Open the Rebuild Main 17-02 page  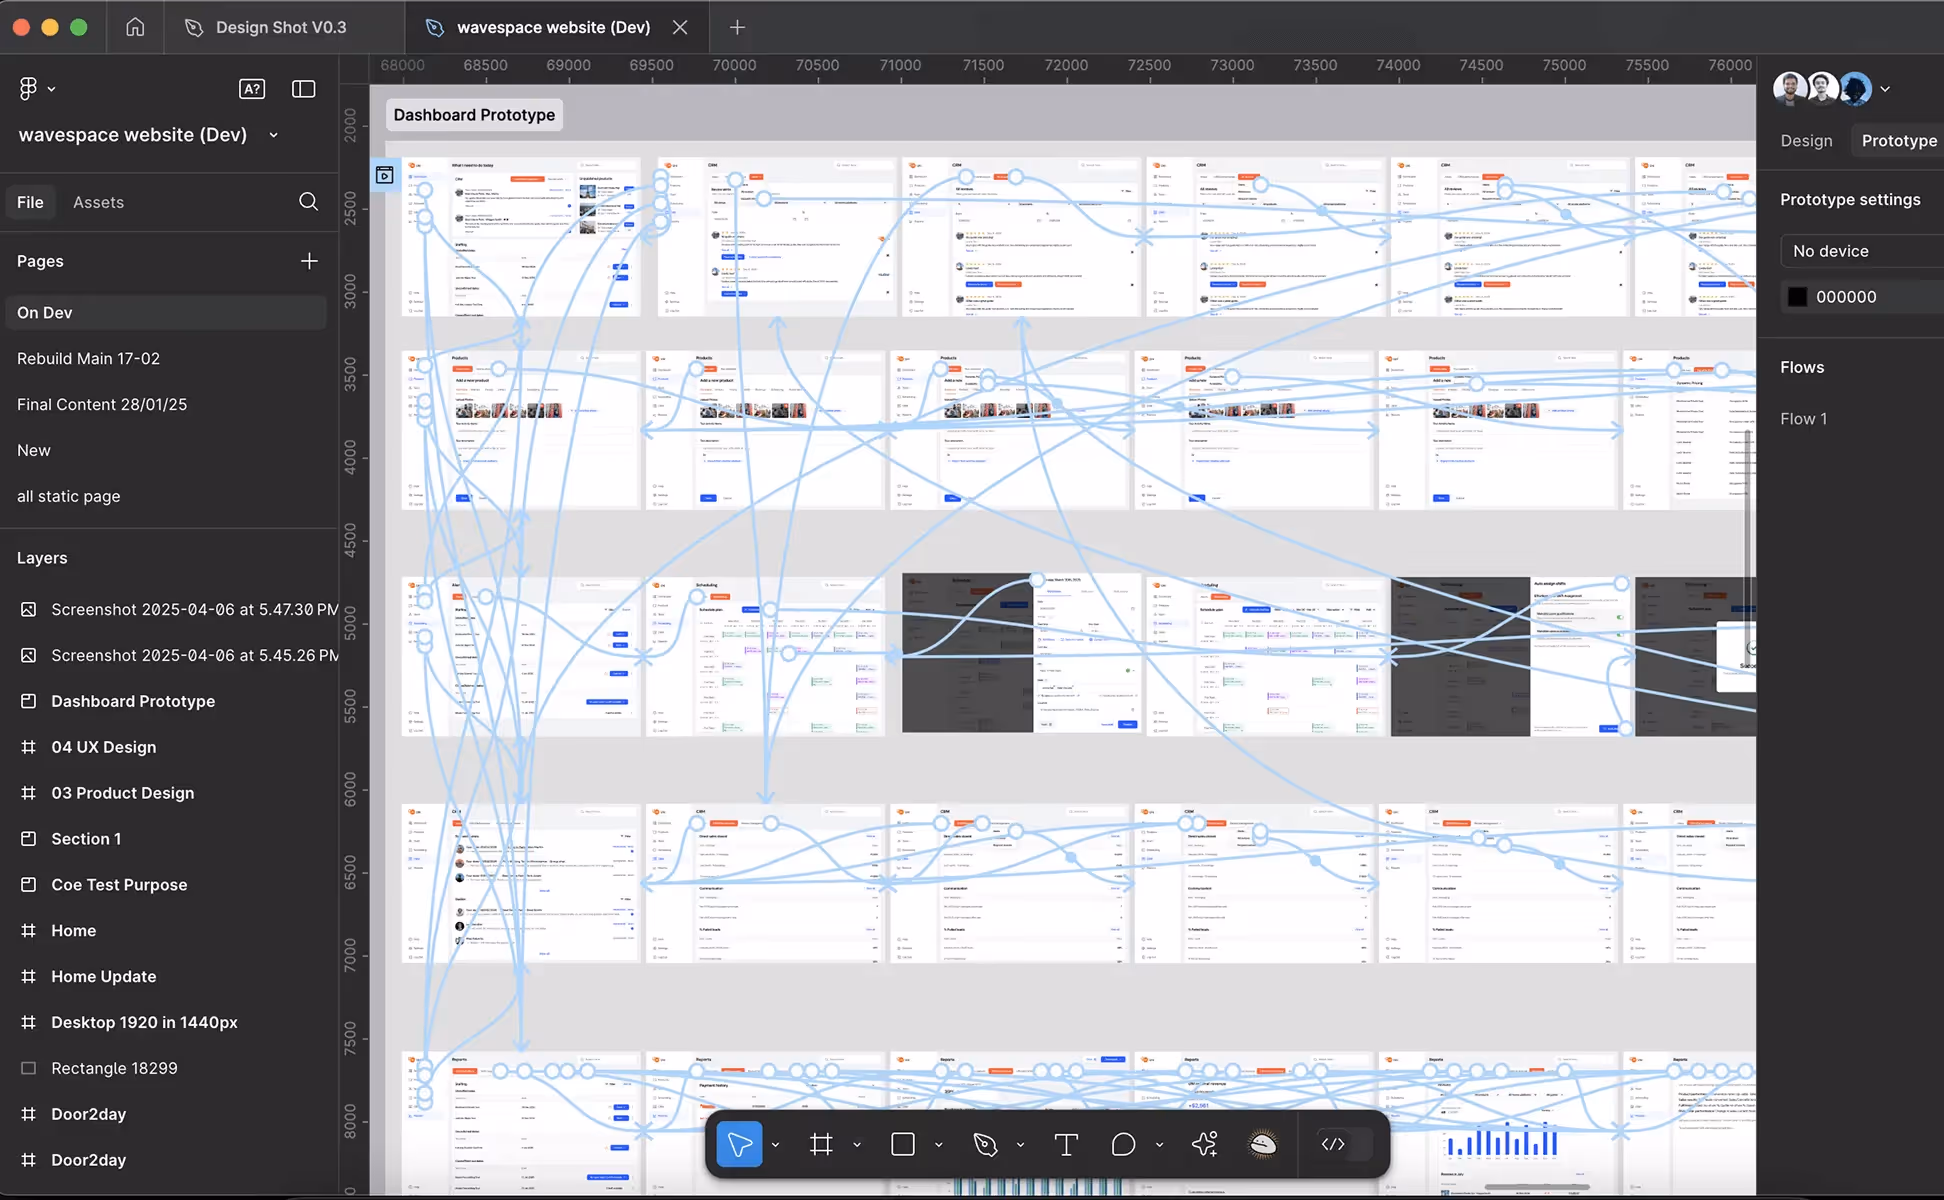pos(88,358)
